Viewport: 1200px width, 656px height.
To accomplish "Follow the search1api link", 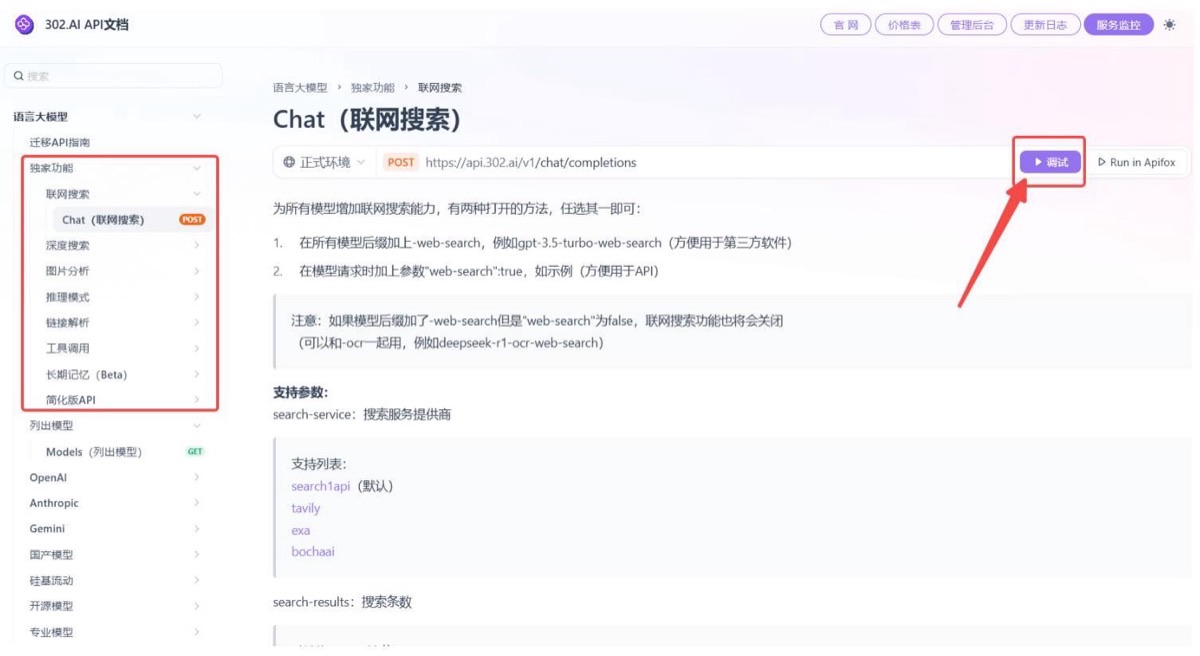I will pos(321,486).
